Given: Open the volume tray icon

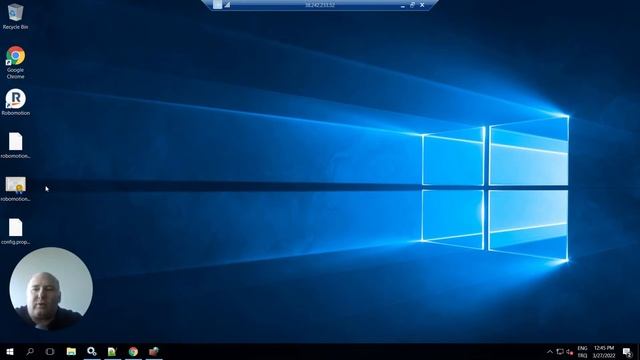Looking at the screenshot, I should (x=570, y=352).
